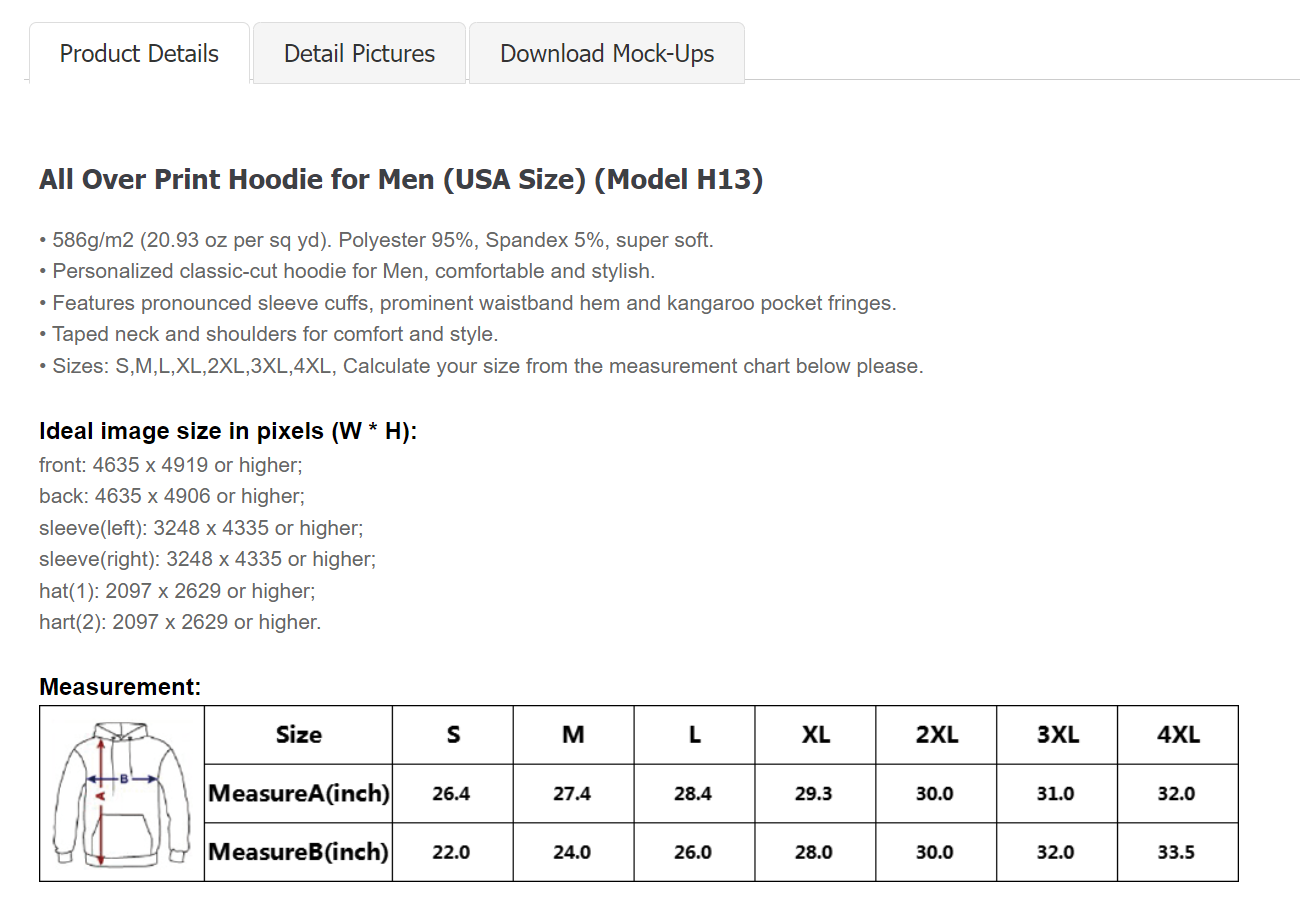Click the hoodie measurement diagram
The height and width of the screenshot is (897, 1300).
121,792
